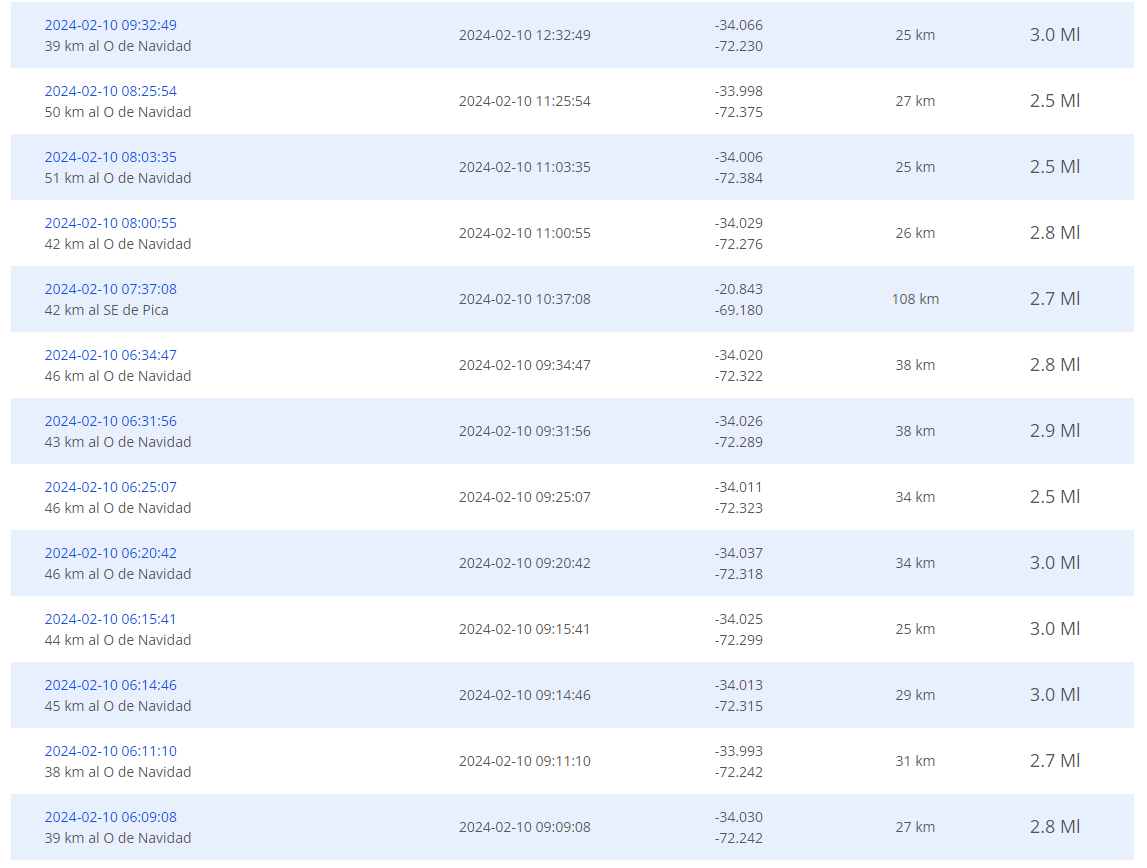Click the 2024-02-10 08:03:35 event link
The image size is (1147, 868).
click(x=110, y=157)
